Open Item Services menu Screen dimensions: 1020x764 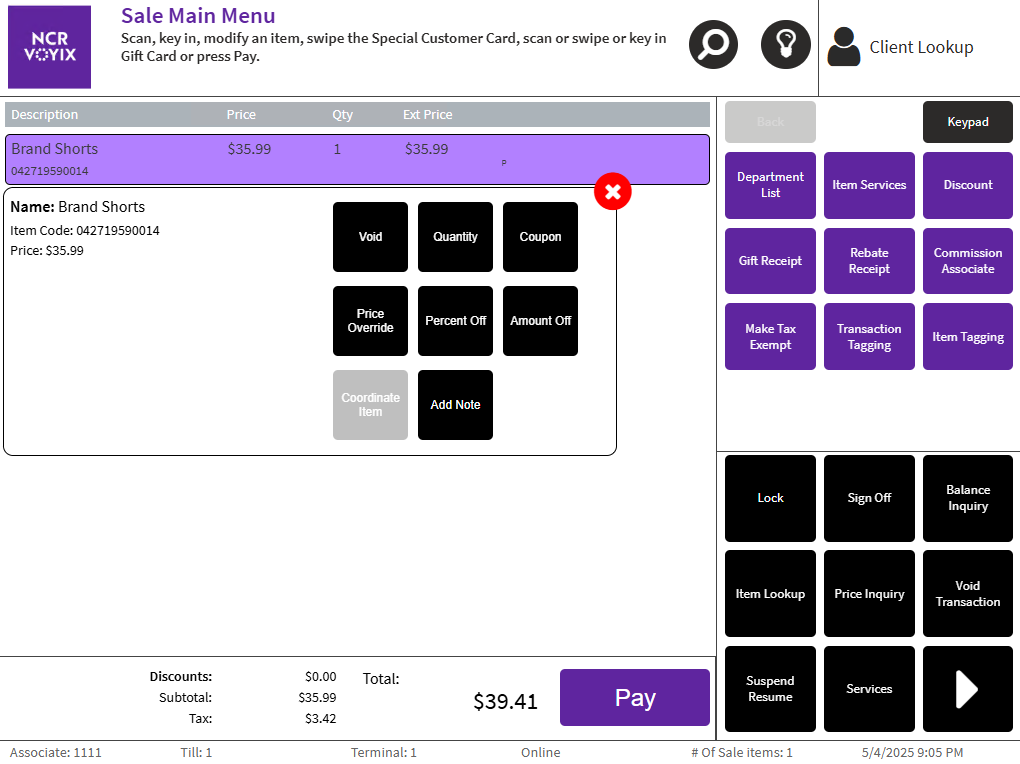pos(869,185)
